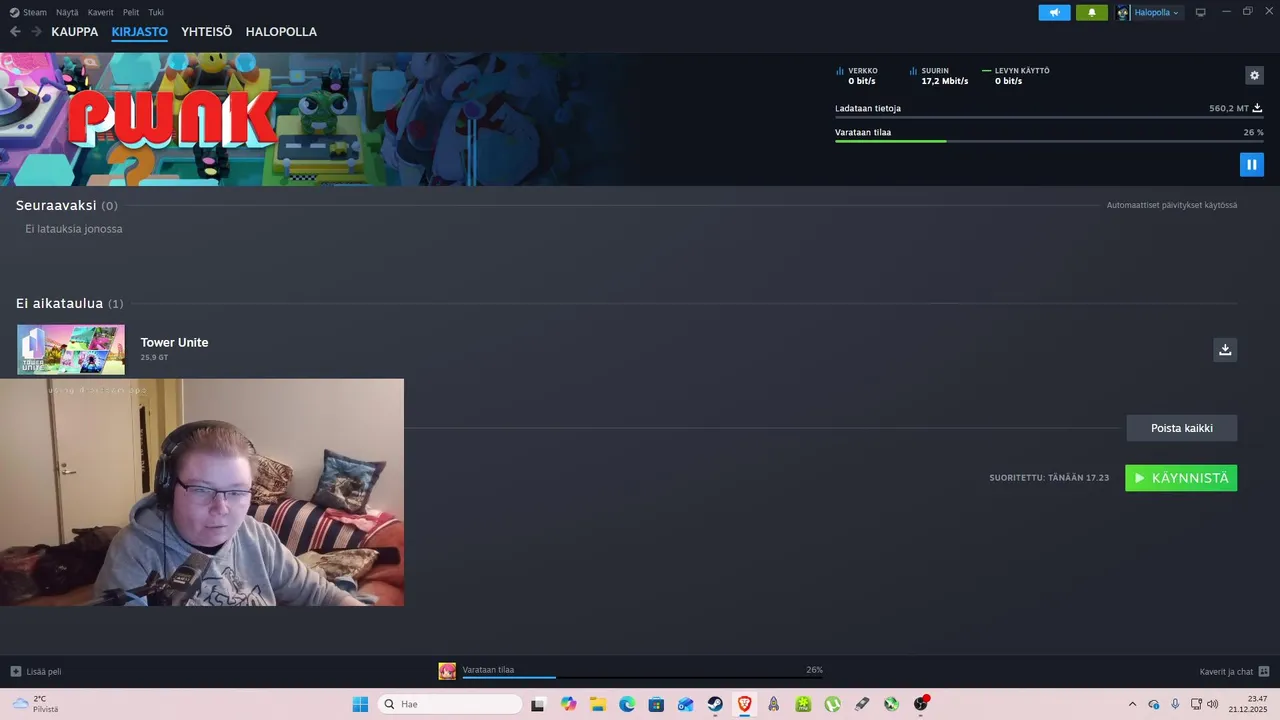The height and width of the screenshot is (720, 1280).
Task: Click the Poista kaikki button
Action: click(1182, 428)
